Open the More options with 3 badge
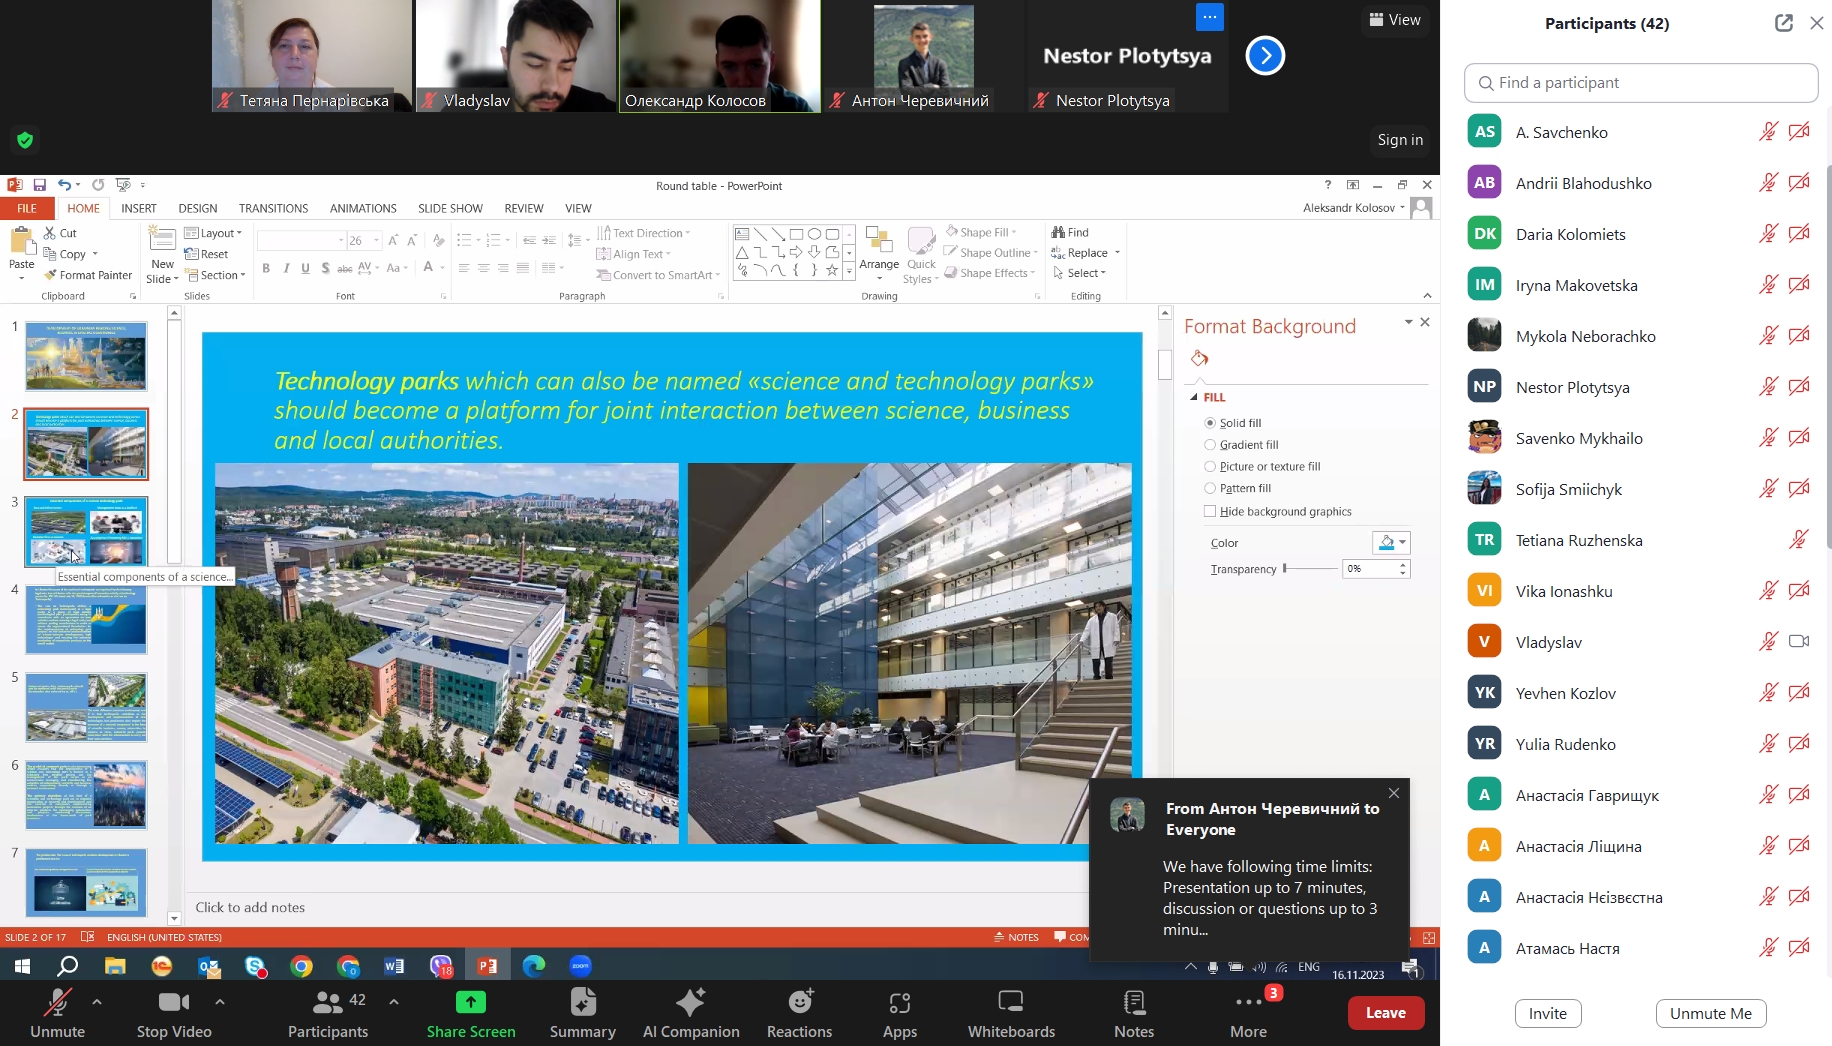The image size is (1832, 1046). (x=1249, y=1013)
